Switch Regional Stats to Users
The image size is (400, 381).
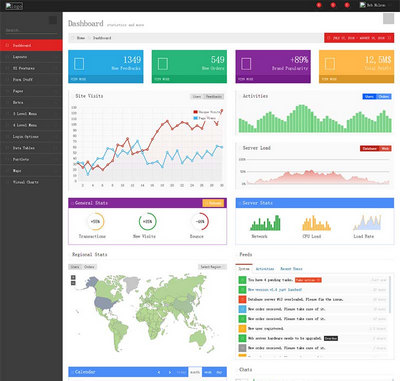(75, 267)
